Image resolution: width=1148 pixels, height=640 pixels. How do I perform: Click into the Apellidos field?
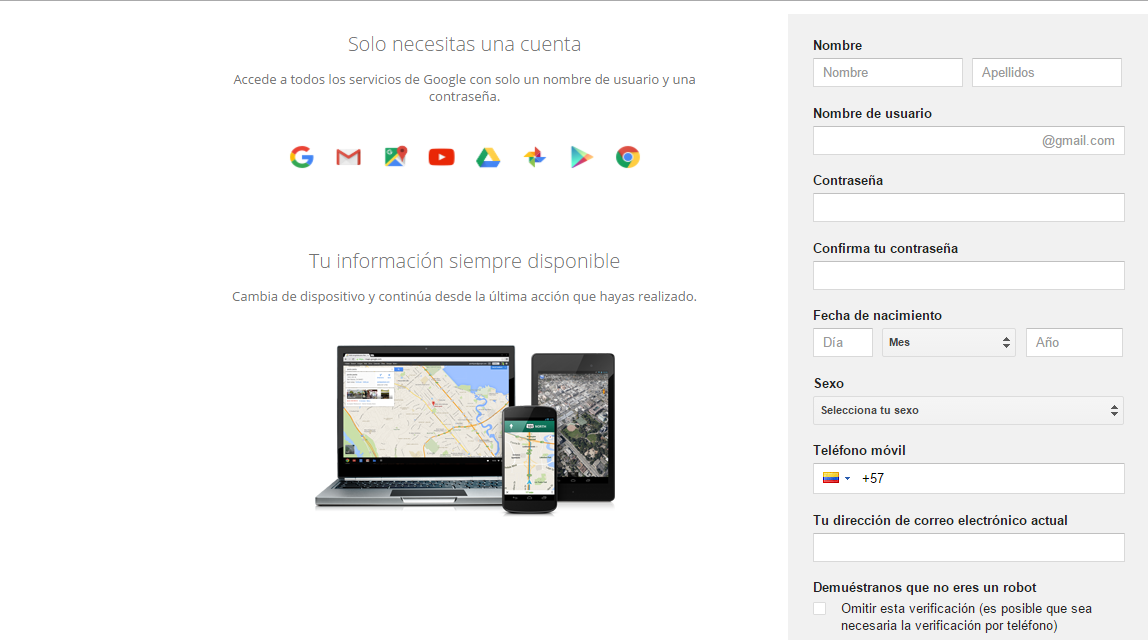(1046, 73)
